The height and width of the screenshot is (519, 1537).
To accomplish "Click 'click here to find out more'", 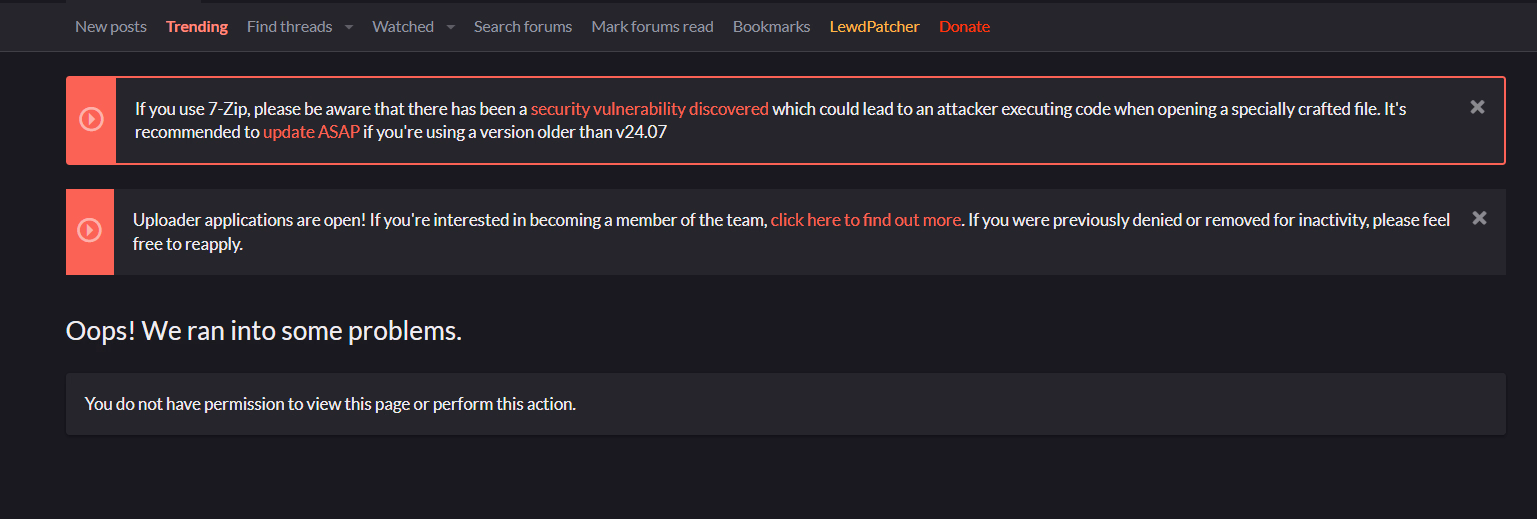I will coord(865,220).
